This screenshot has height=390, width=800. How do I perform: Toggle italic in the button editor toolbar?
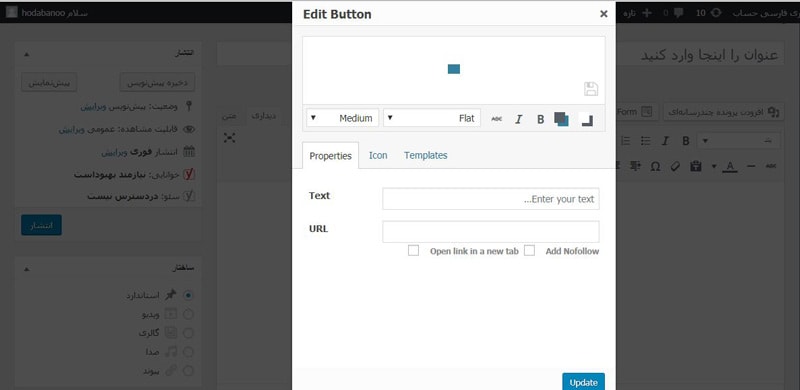point(519,119)
